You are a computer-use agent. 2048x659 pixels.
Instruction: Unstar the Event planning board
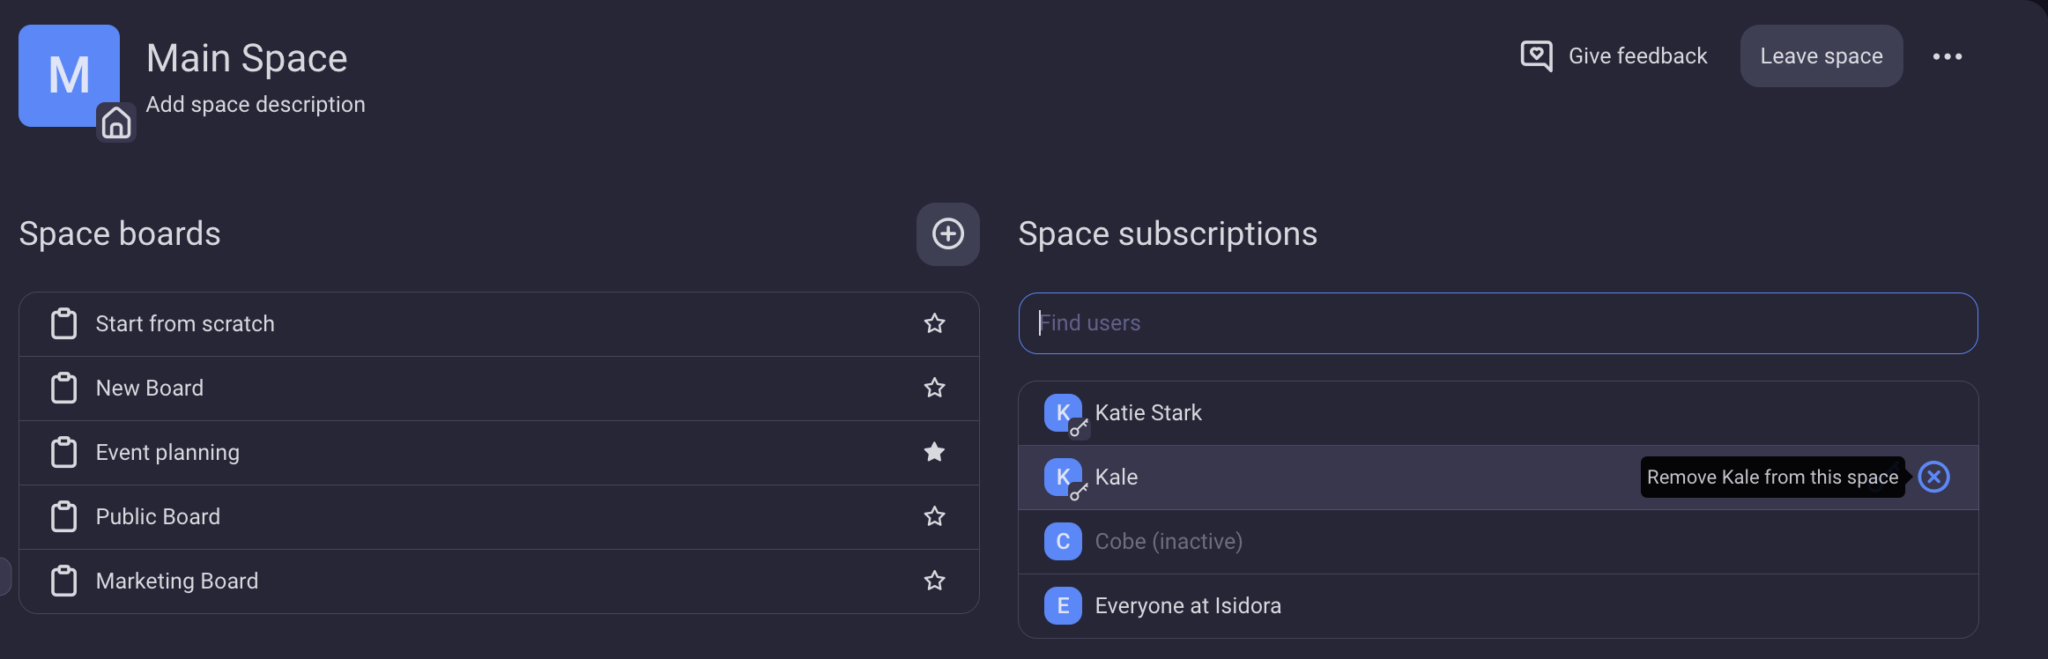[934, 452]
